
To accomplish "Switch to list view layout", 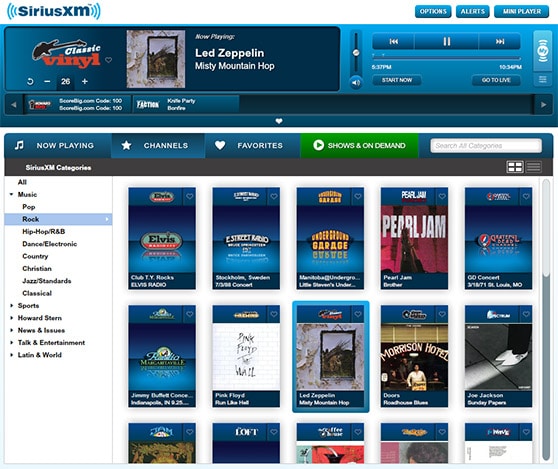I will tap(533, 167).
